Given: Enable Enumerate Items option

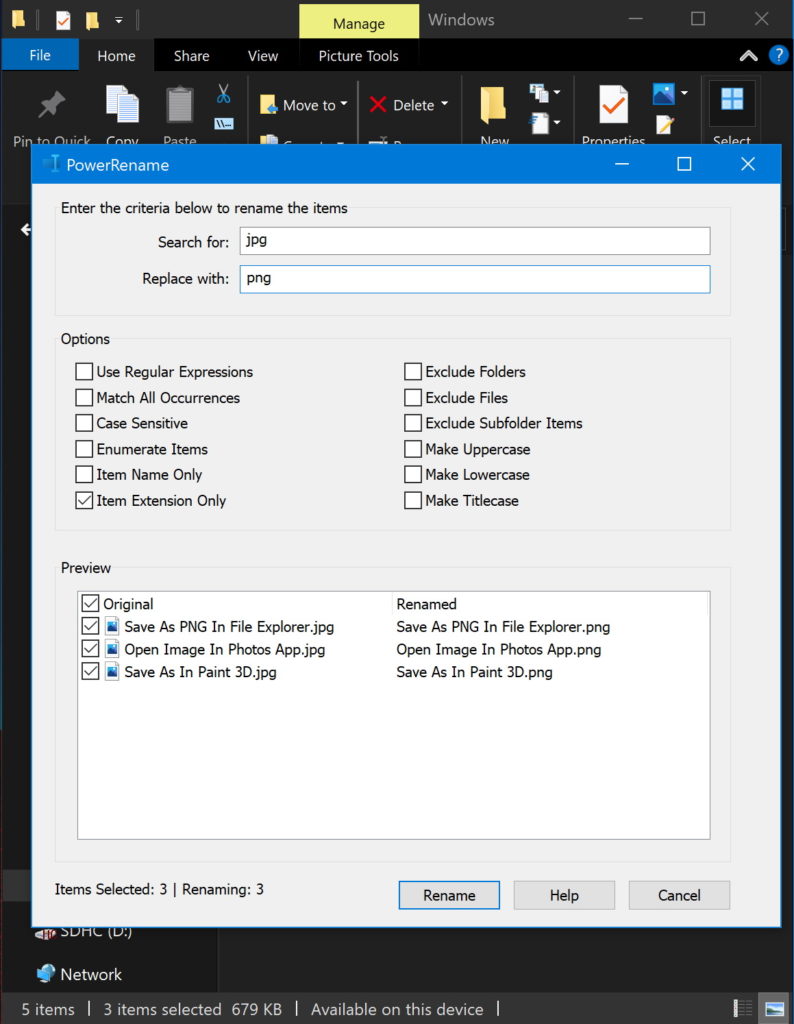Looking at the screenshot, I should pyautogui.click(x=84, y=449).
